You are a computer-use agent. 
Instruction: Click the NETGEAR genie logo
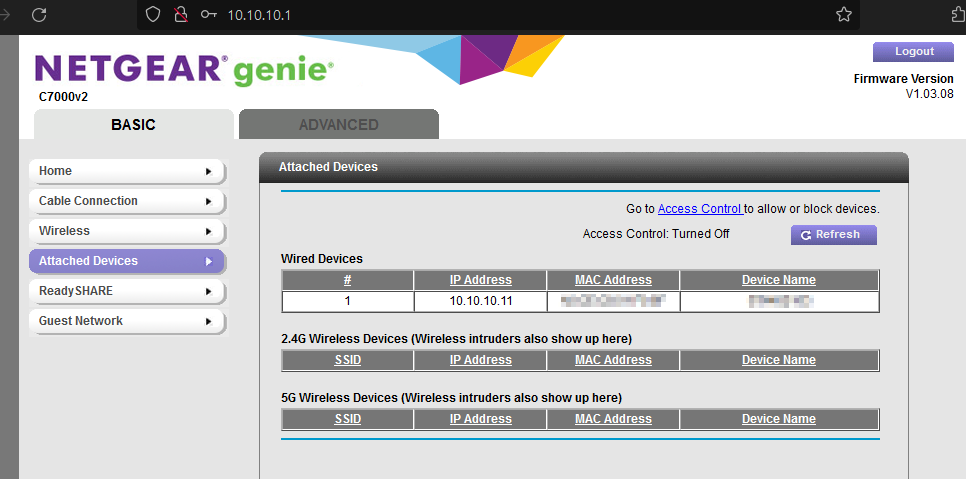tap(184, 69)
